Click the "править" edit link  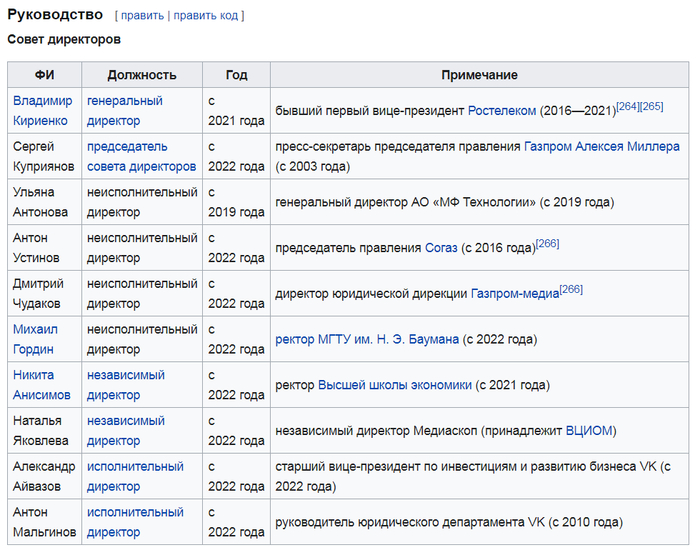point(142,16)
